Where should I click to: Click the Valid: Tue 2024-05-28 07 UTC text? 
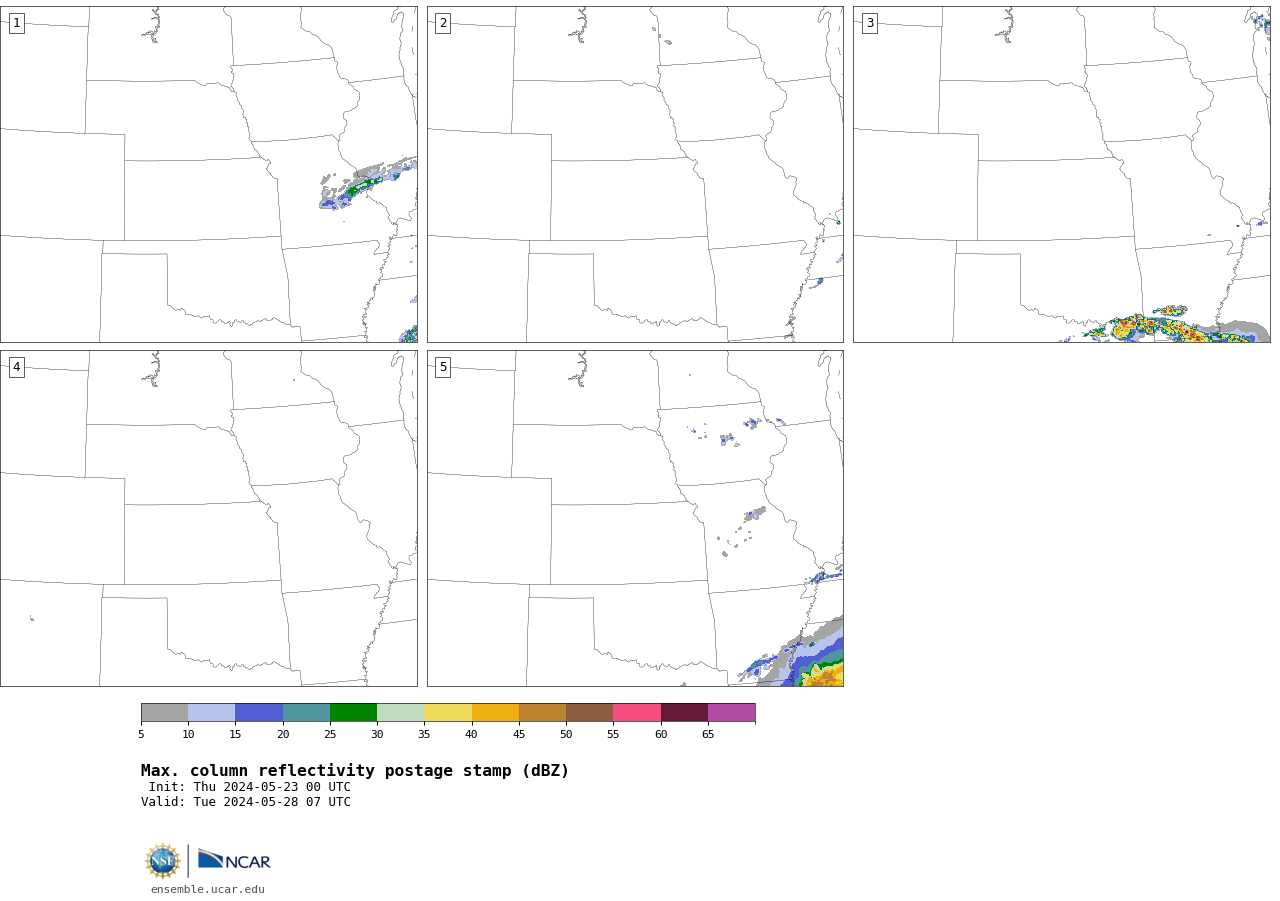(x=246, y=802)
